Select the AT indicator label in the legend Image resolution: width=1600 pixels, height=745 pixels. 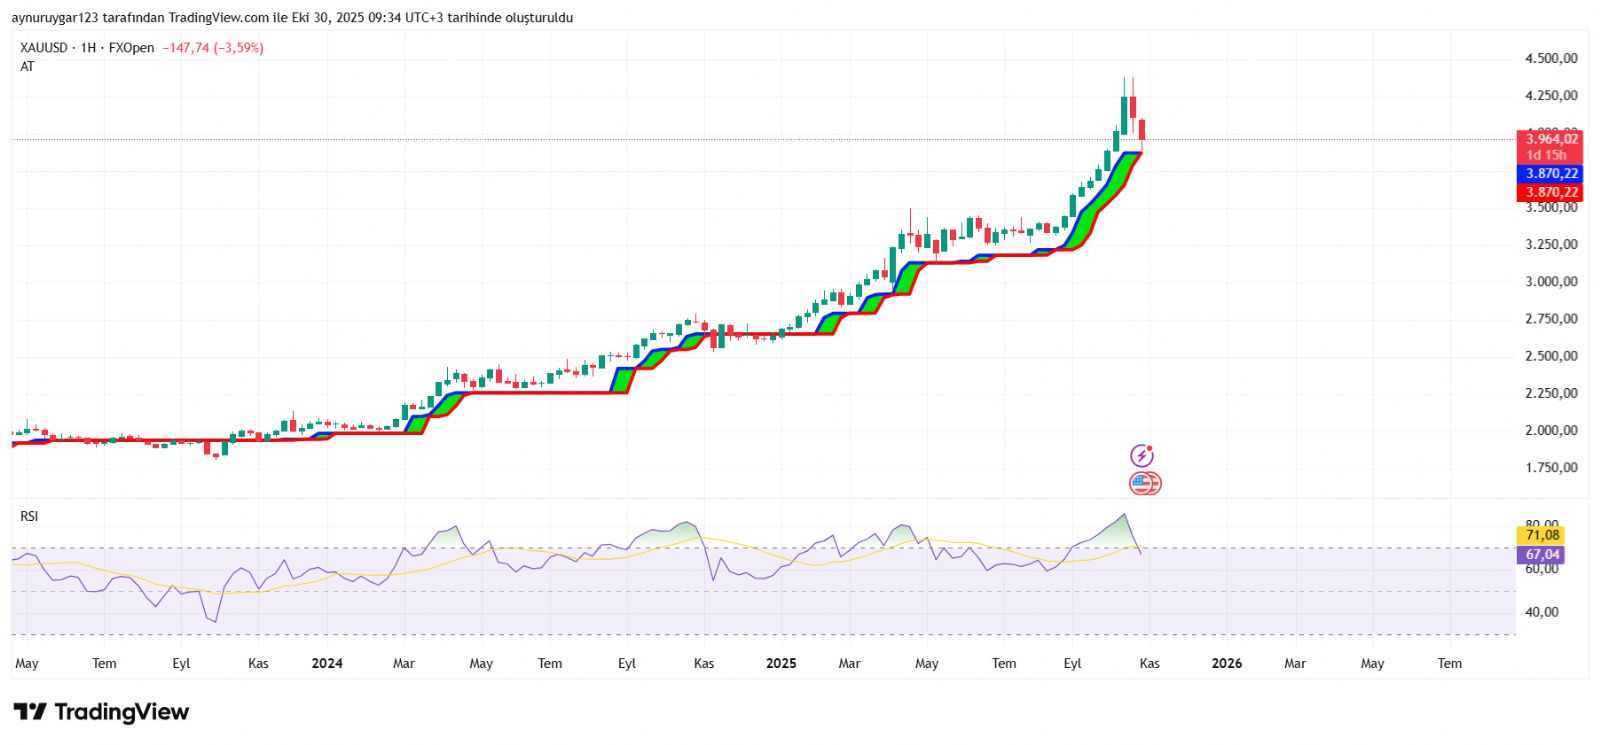[x=27, y=67]
